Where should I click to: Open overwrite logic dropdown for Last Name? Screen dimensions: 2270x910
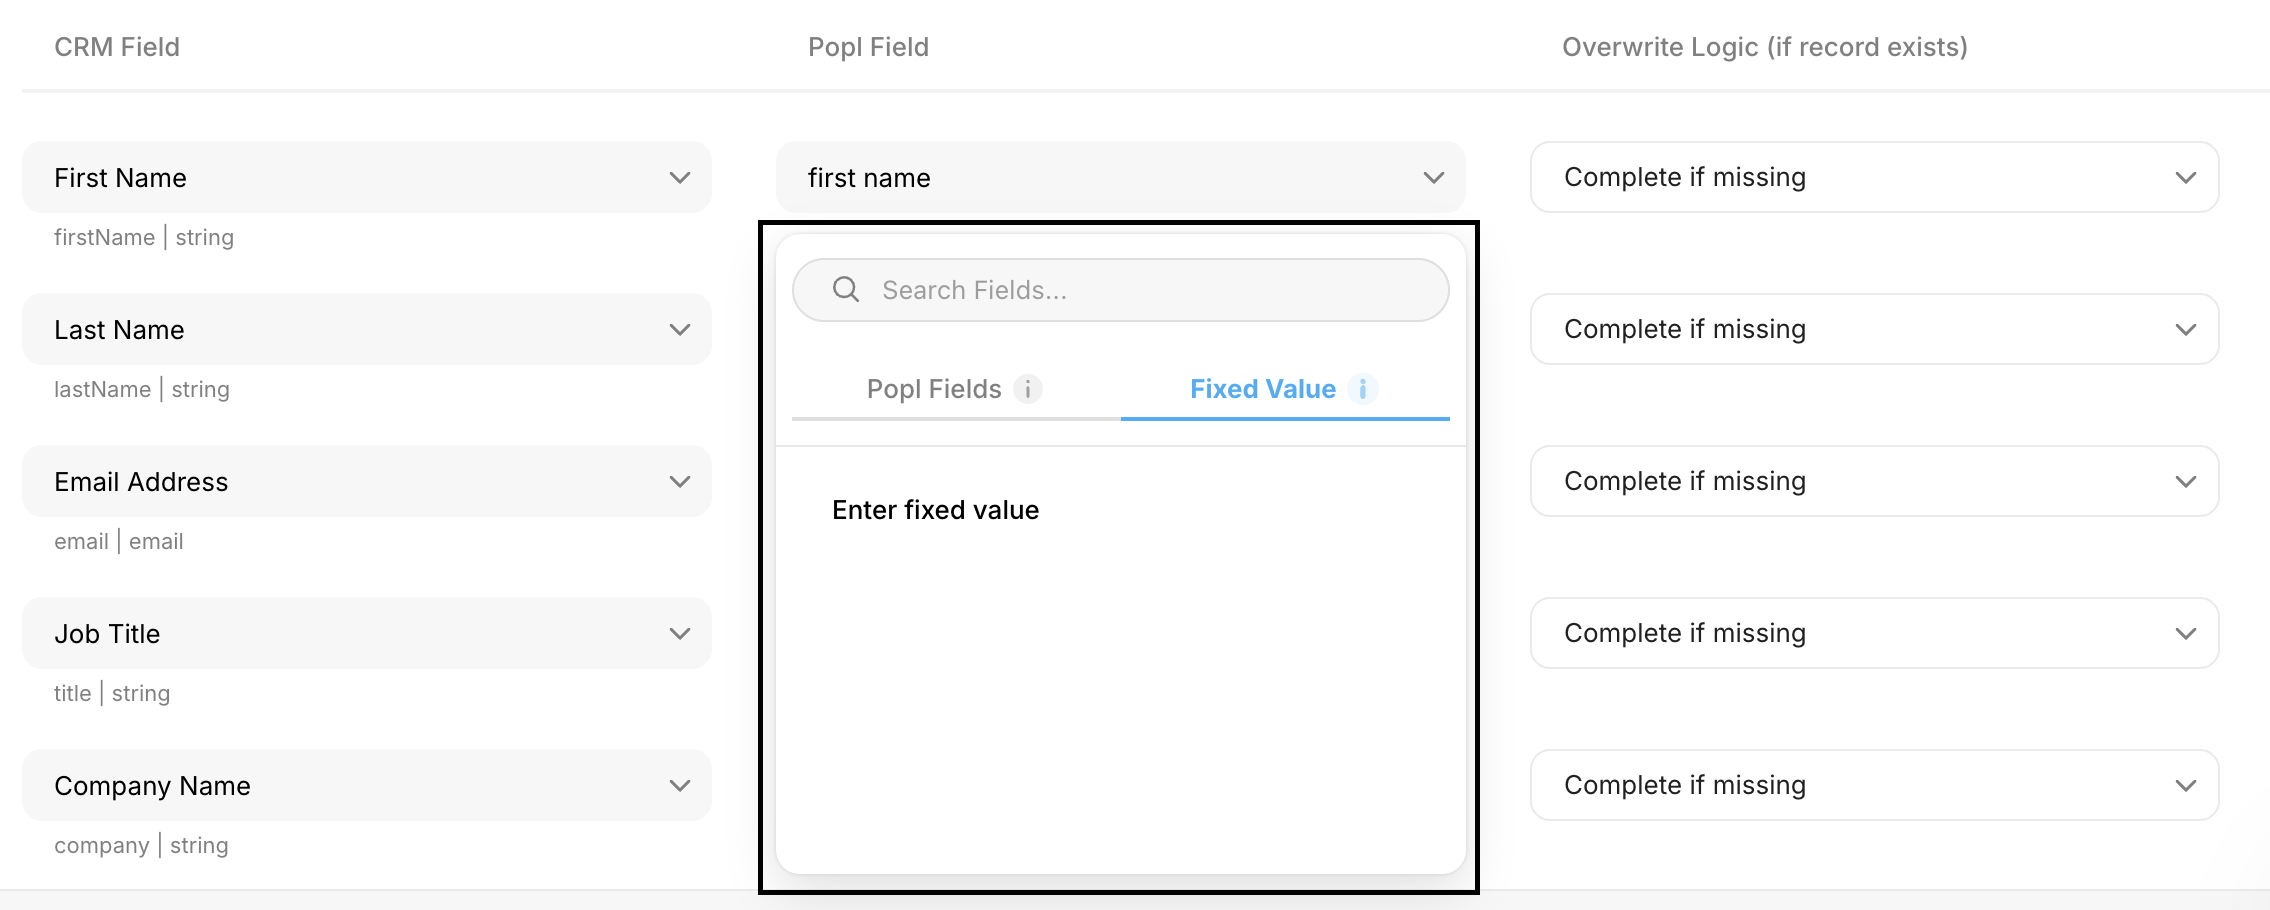[1874, 330]
